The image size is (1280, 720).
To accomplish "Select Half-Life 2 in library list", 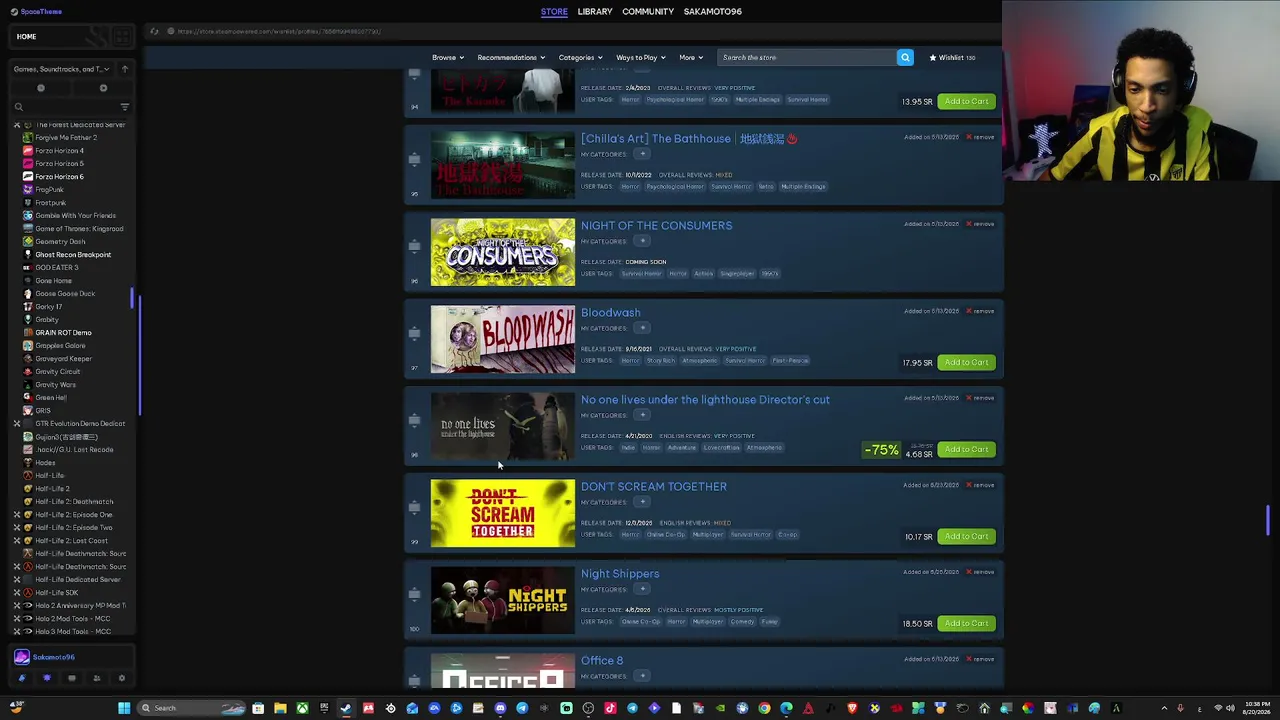I will [53, 489].
